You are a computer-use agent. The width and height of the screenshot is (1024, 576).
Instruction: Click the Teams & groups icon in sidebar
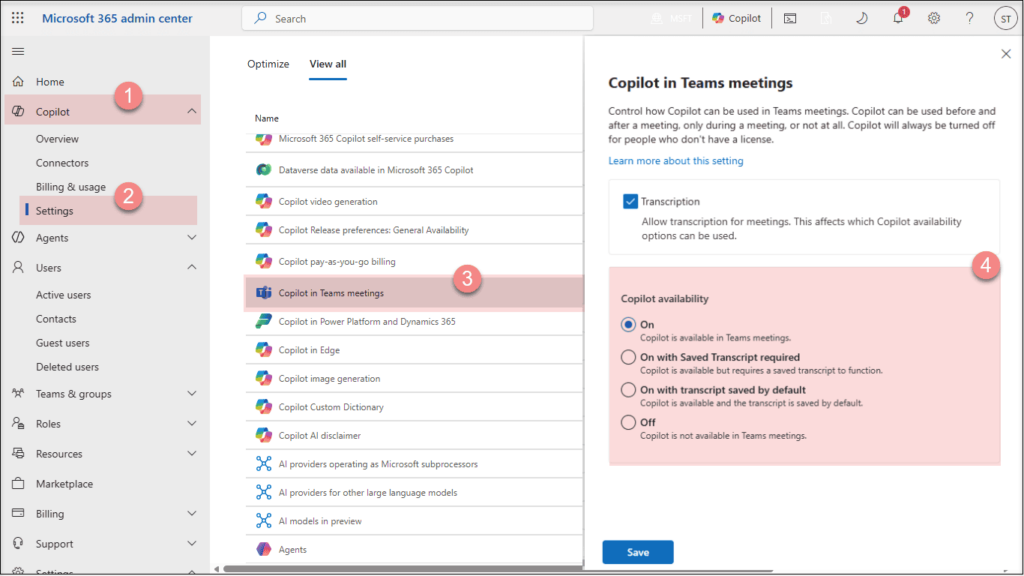coord(18,393)
